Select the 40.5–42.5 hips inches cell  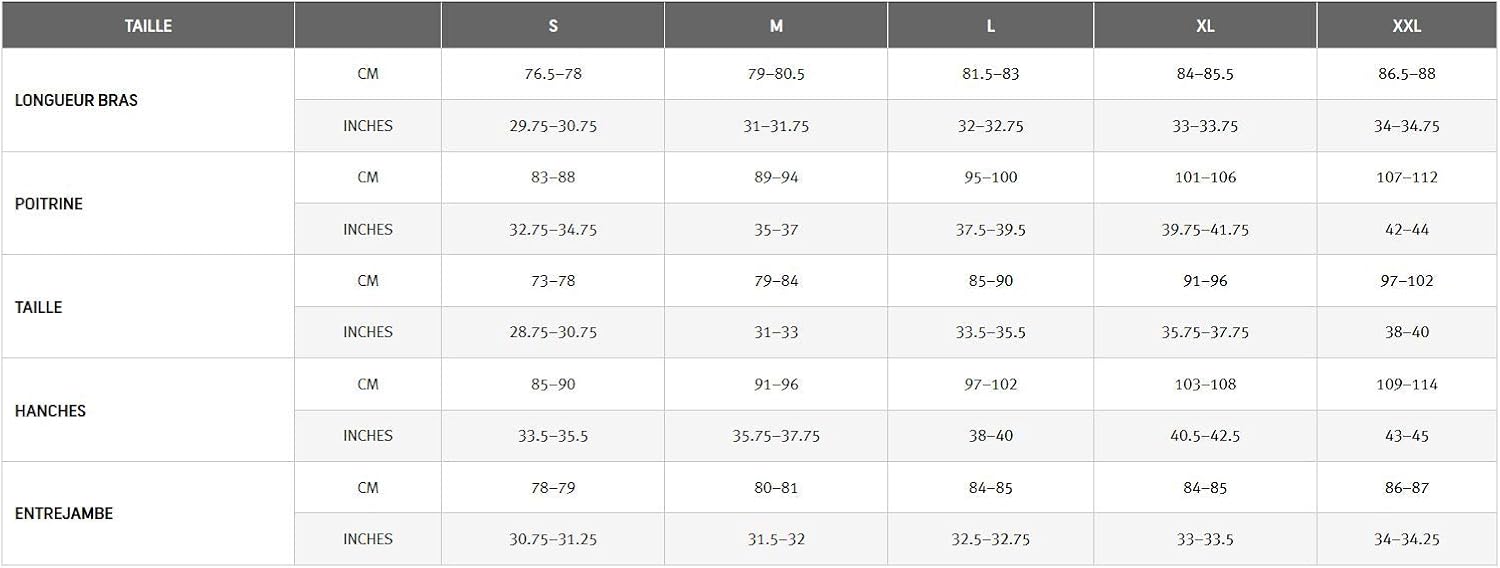tap(1205, 436)
